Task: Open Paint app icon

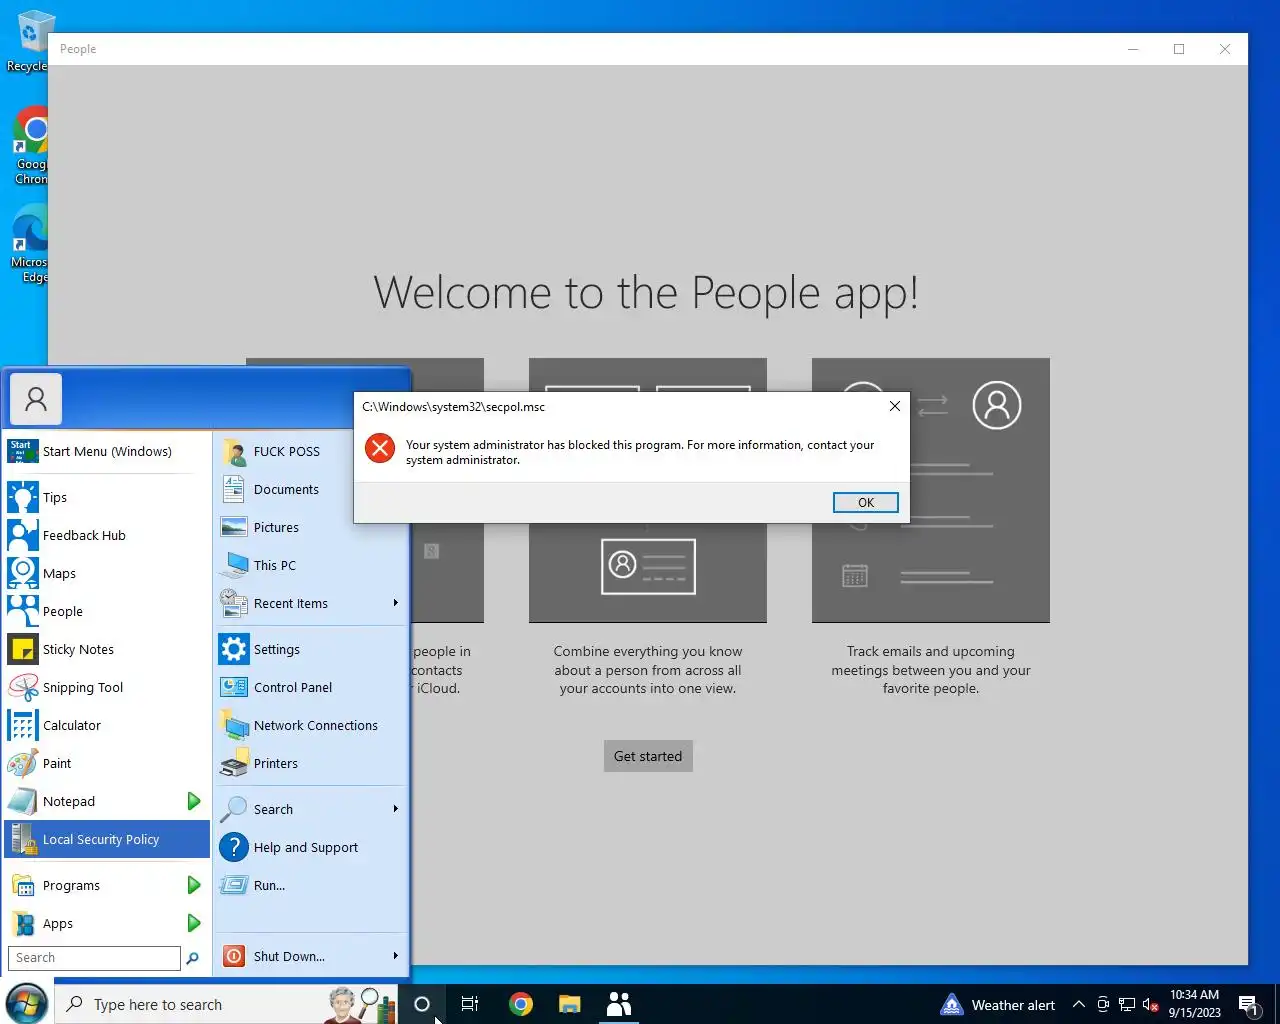Action: point(23,763)
